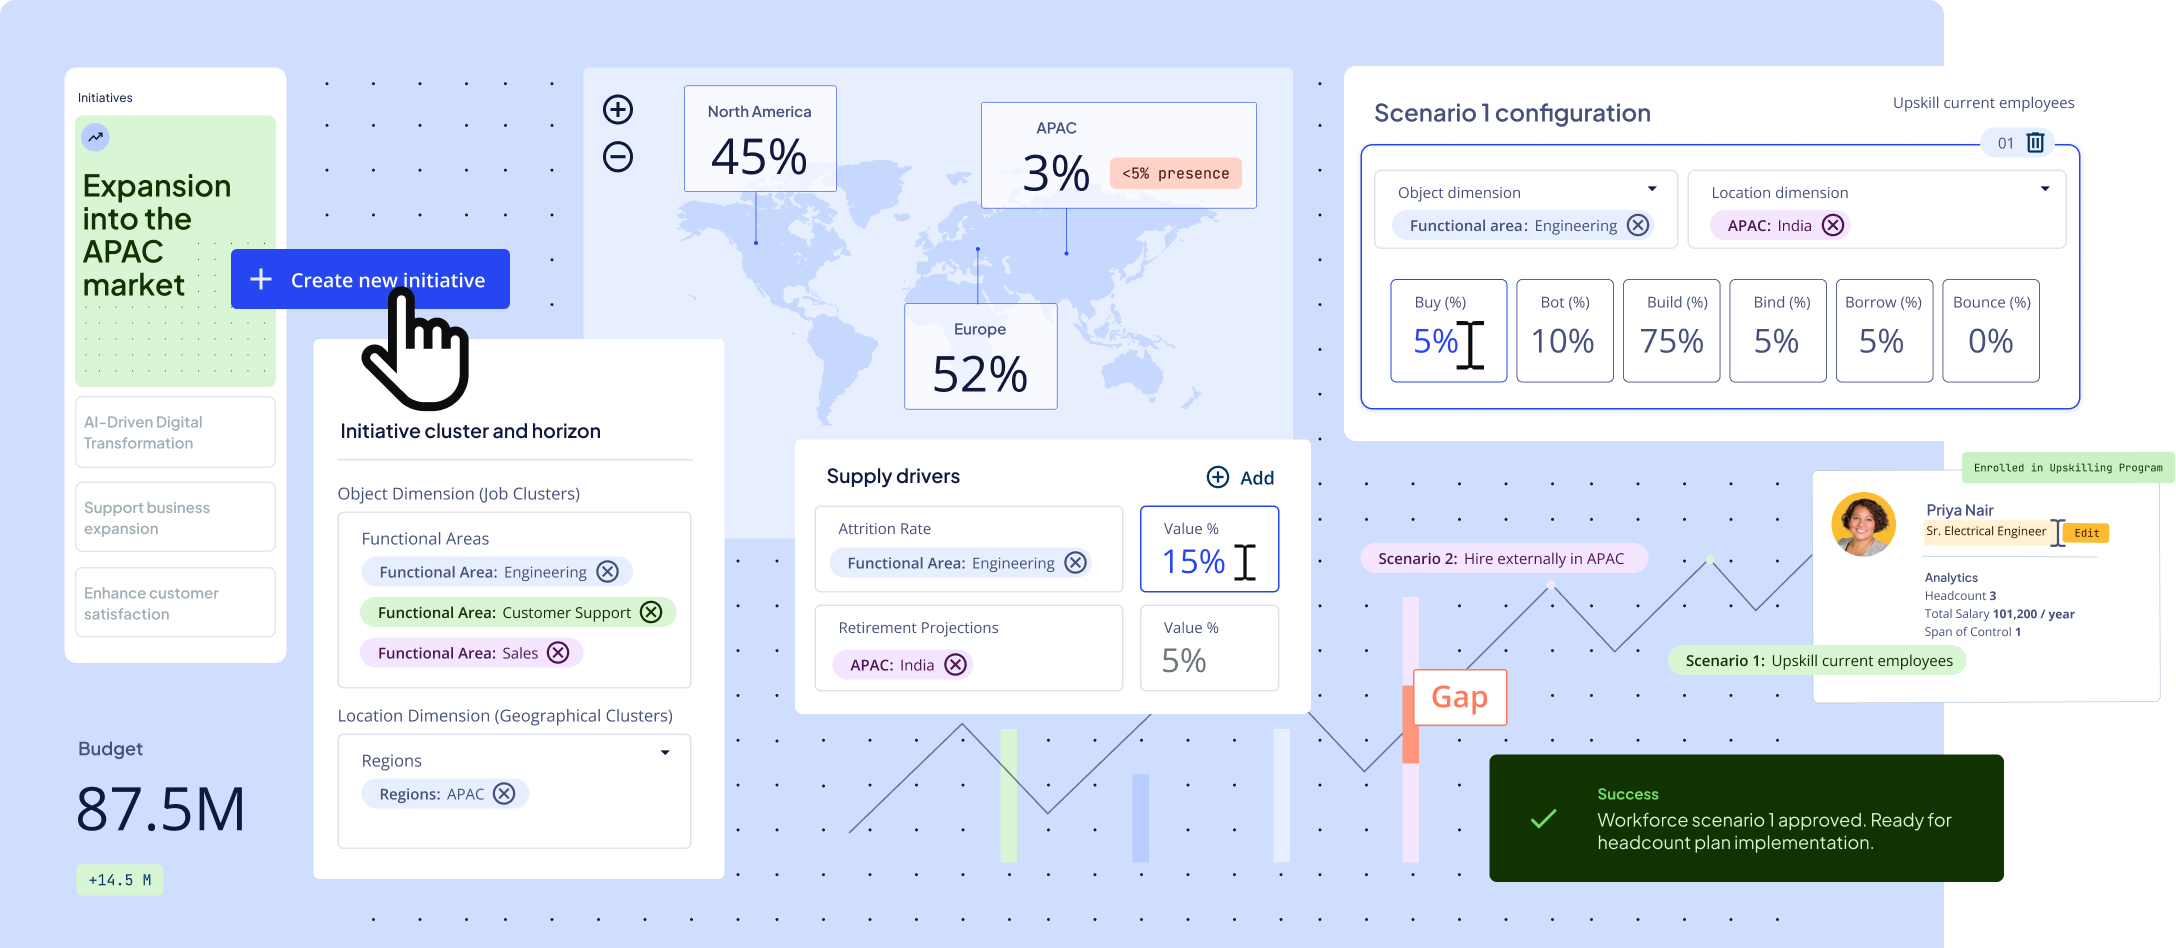Open the Regions dropdown arrow
The image size is (2176, 948).
[665, 753]
